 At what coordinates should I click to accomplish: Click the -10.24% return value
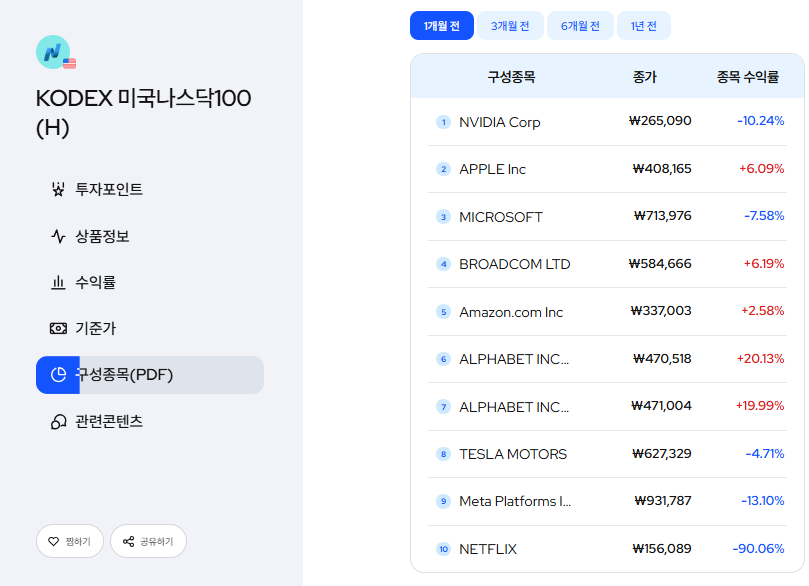pos(761,121)
